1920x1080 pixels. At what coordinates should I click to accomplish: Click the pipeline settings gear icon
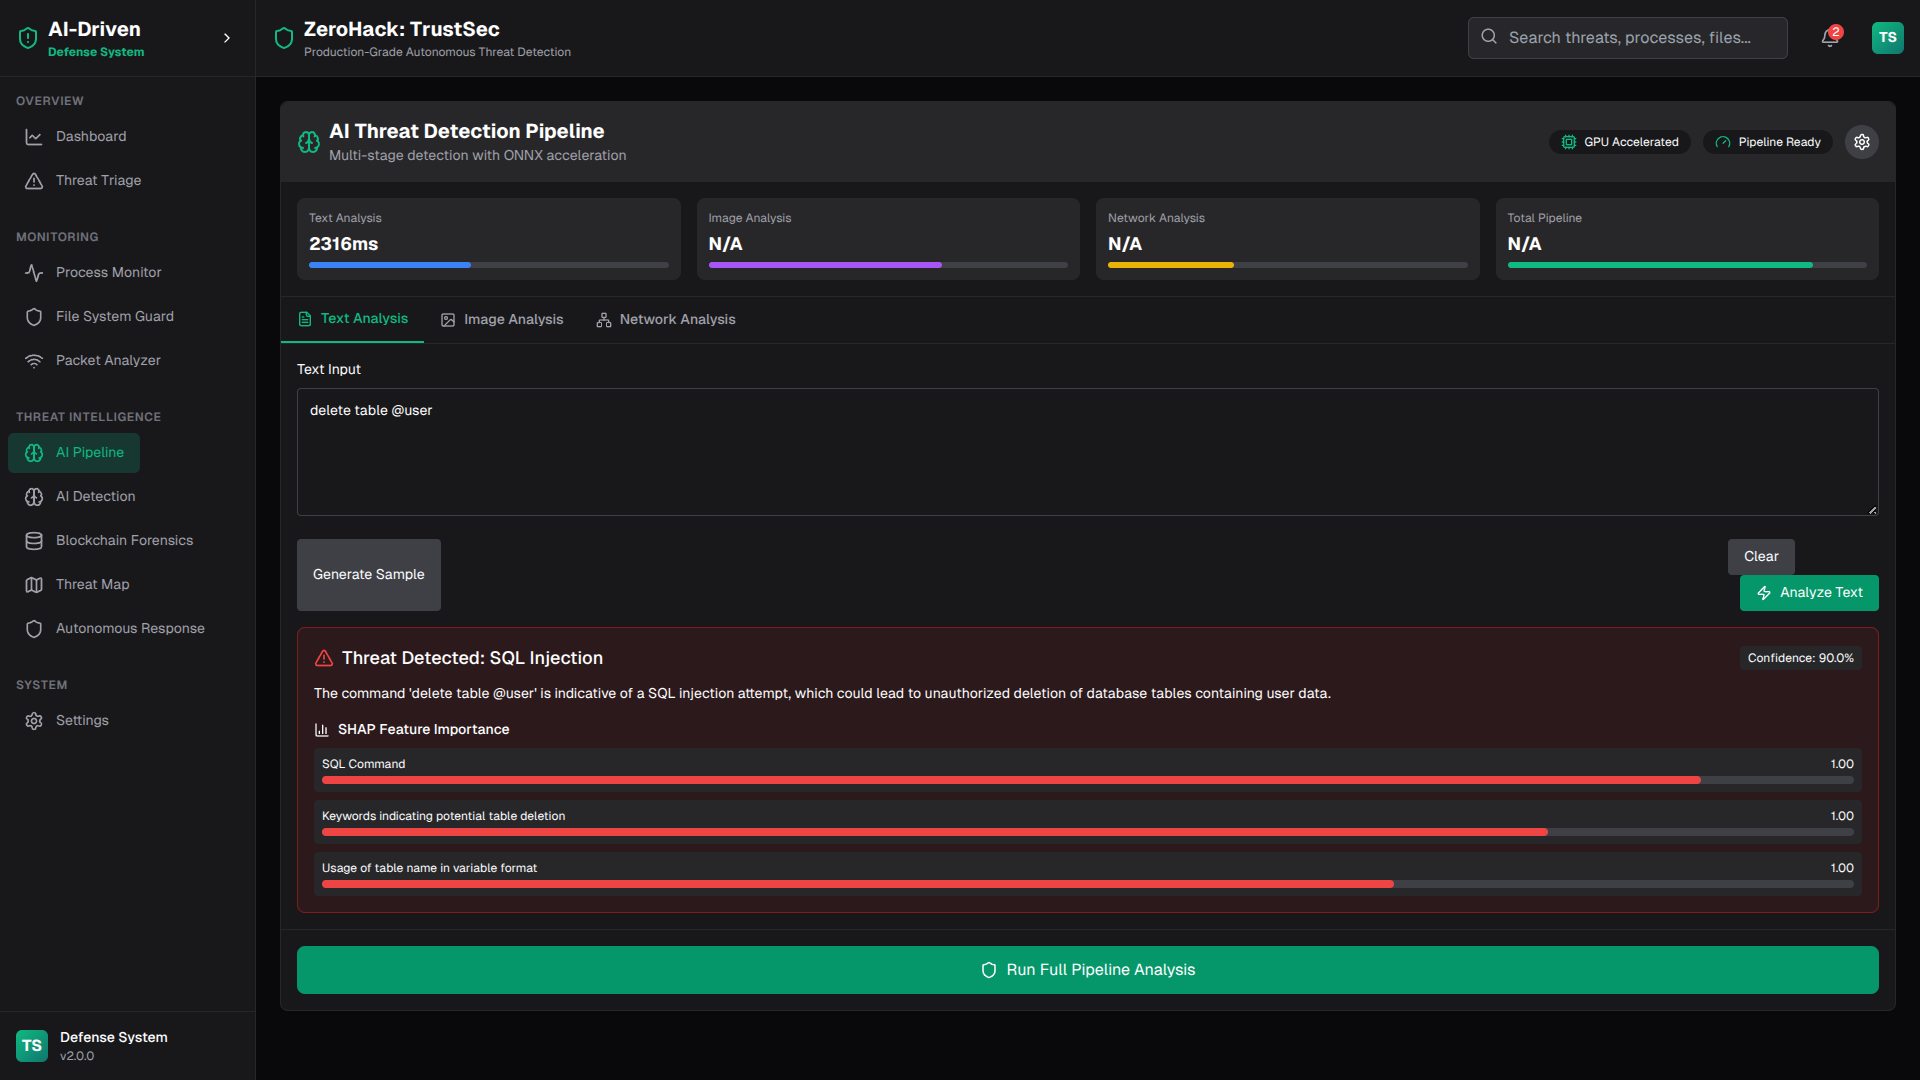coord(1861,142)
